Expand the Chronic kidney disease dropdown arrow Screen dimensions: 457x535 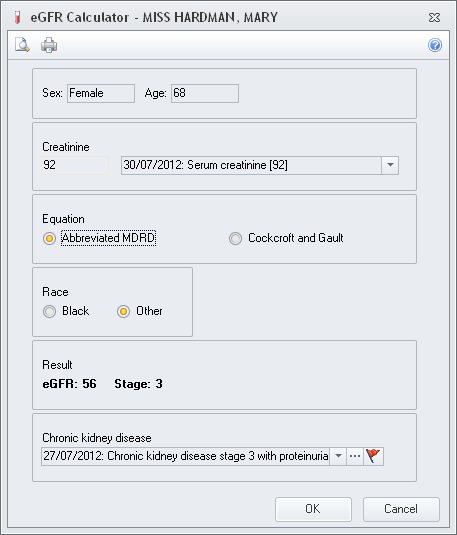tap(338, 456)
